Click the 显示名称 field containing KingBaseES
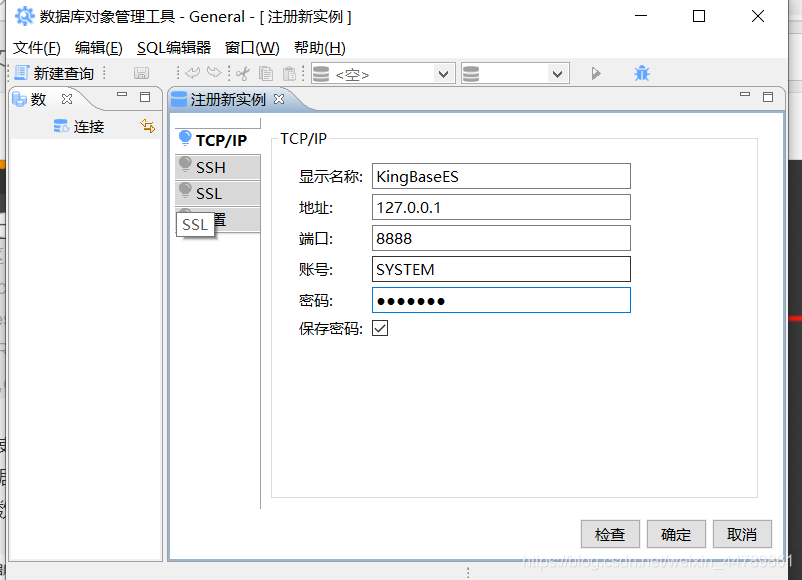Screen dimensions: 802x580 coord(501,176)
